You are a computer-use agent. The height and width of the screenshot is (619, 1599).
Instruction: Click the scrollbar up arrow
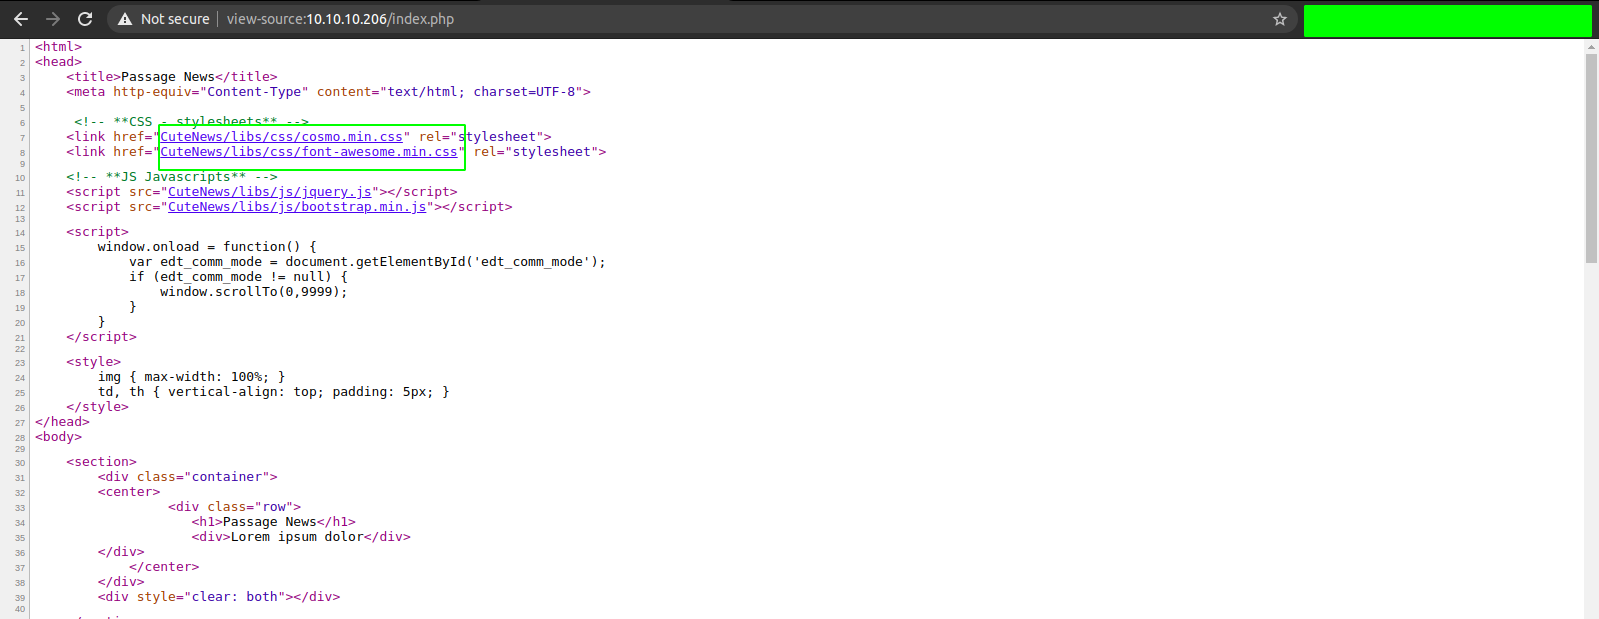point(1591,47)
